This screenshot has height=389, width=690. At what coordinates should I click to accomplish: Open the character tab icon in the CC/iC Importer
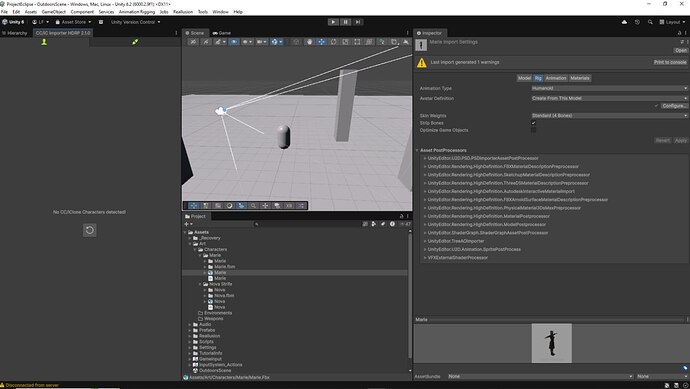[x=44, y=42]
